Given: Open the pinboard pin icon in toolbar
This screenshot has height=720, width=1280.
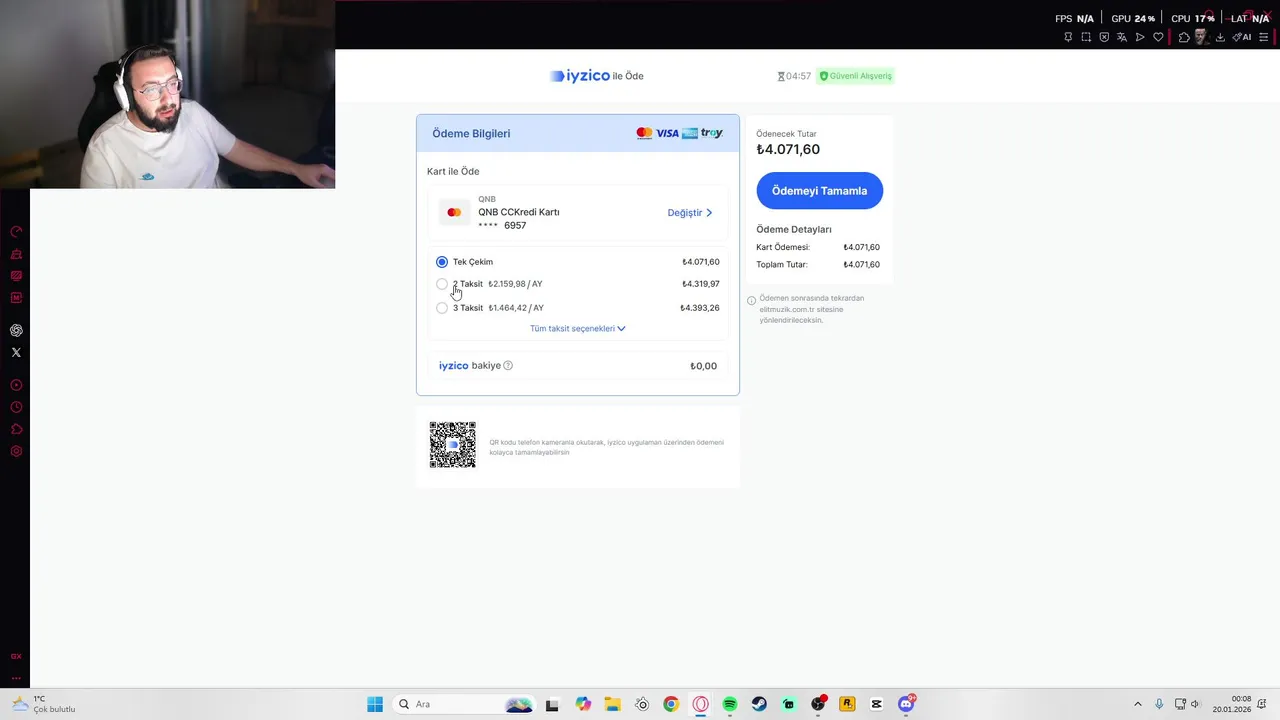Looking at the screenshot, I should [1068, 37].
